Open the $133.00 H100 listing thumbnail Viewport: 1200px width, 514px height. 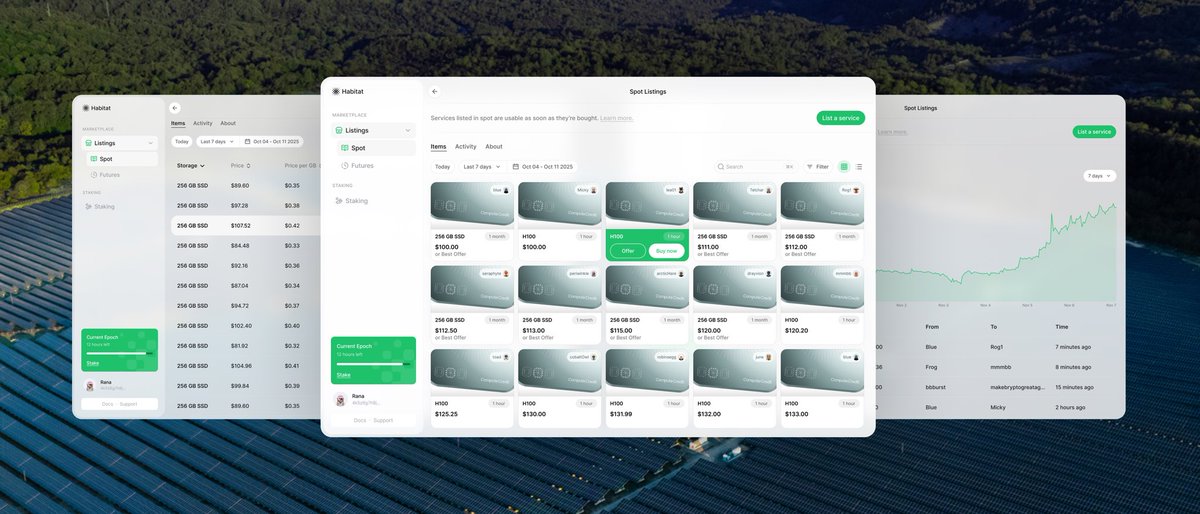pos(822,371)
